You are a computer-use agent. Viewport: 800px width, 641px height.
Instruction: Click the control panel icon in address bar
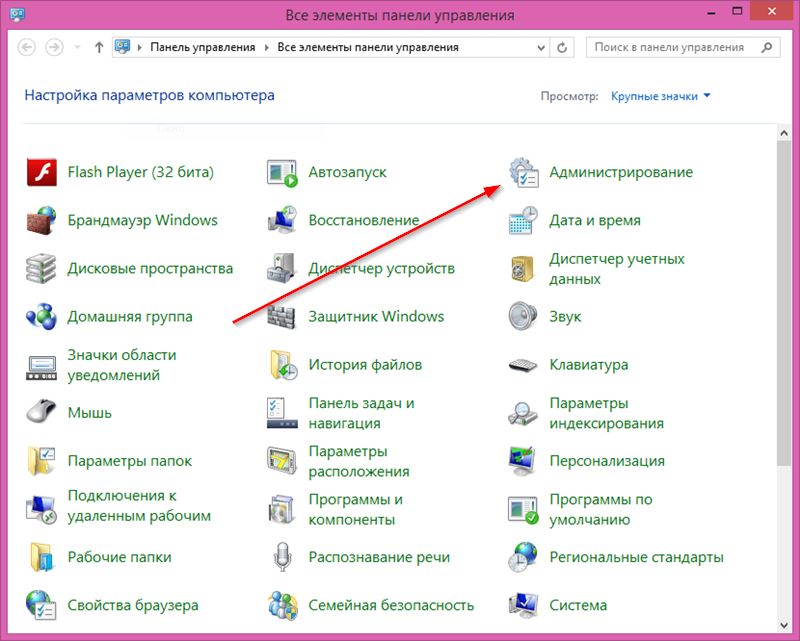(x=122, y=47)
